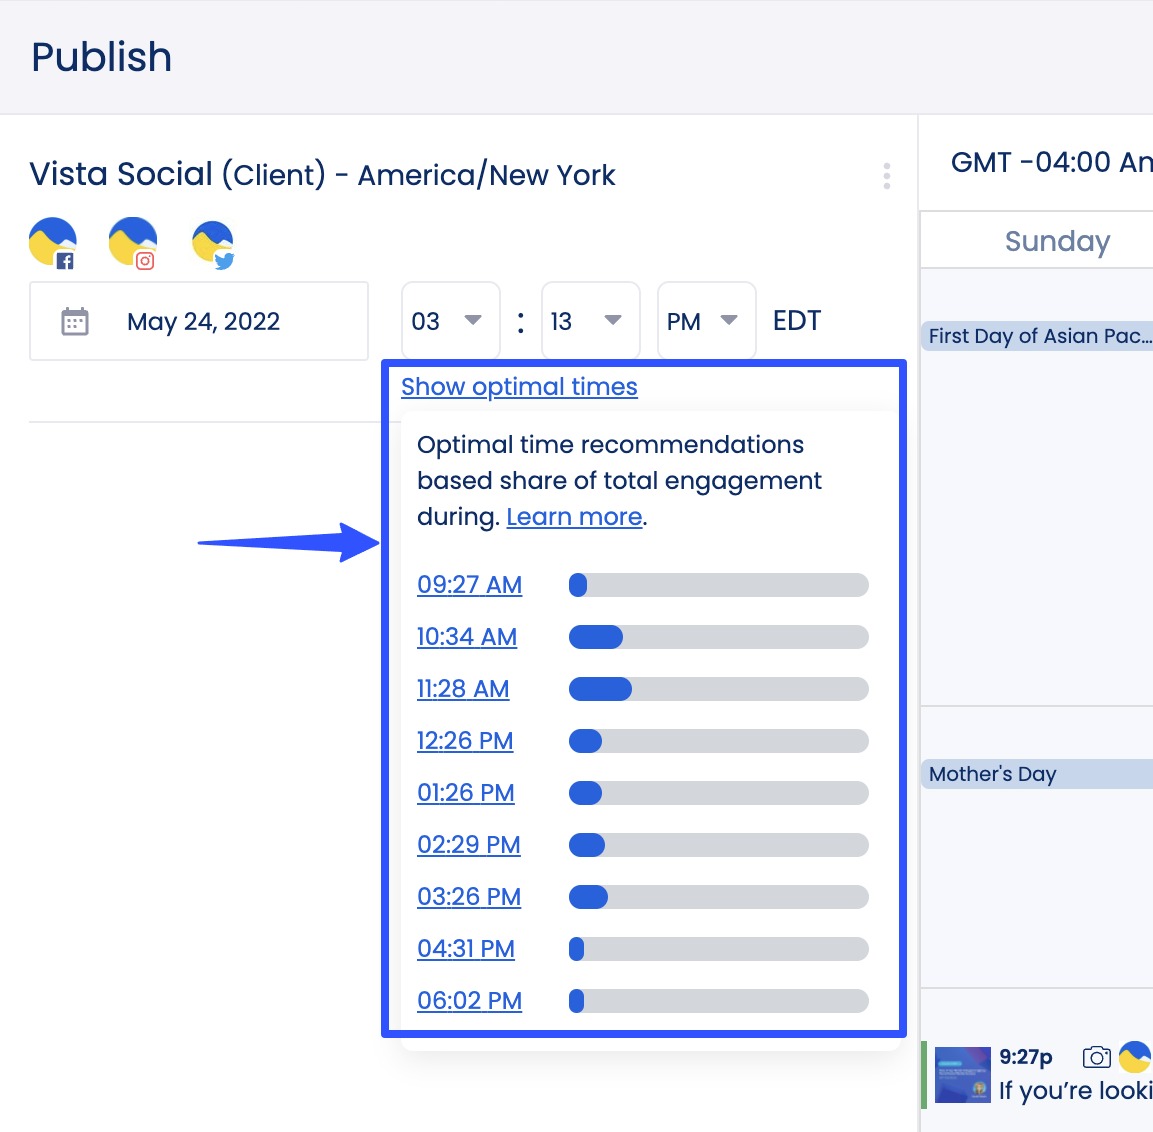Click the scheduled post thumbnail at 9:27p
The height and width of the screenshot is (1132, 1153).
[962, 1075]
